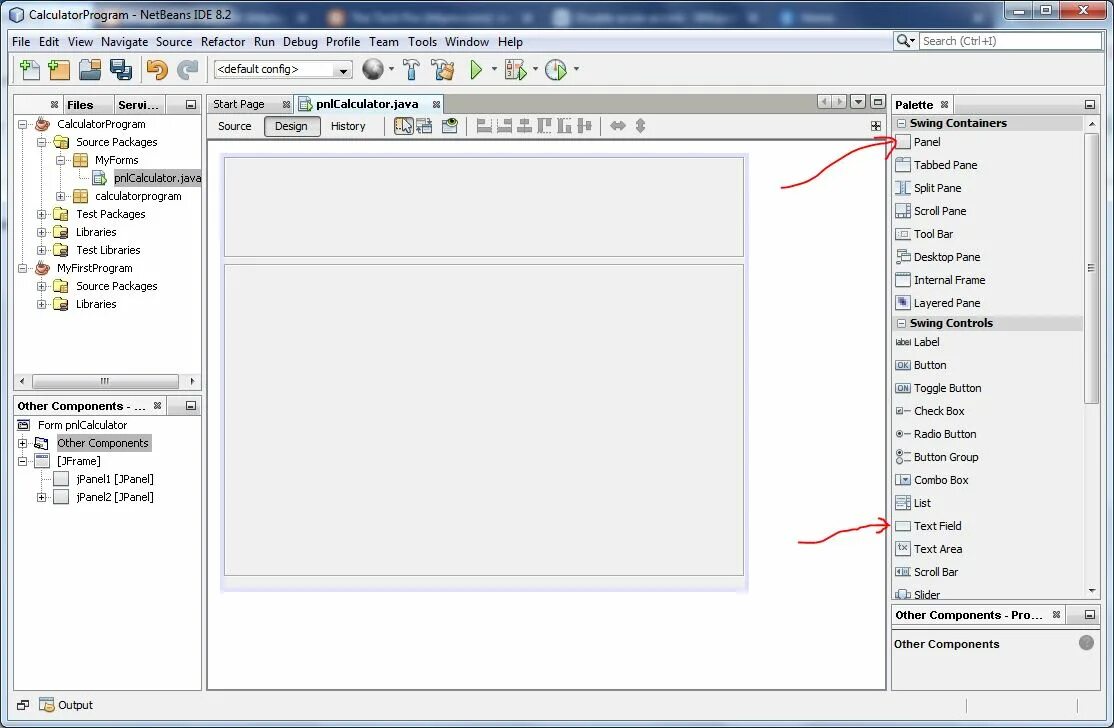Click the align top in row icon
Screen dimensions: 1114x728
tap(544, 126)
